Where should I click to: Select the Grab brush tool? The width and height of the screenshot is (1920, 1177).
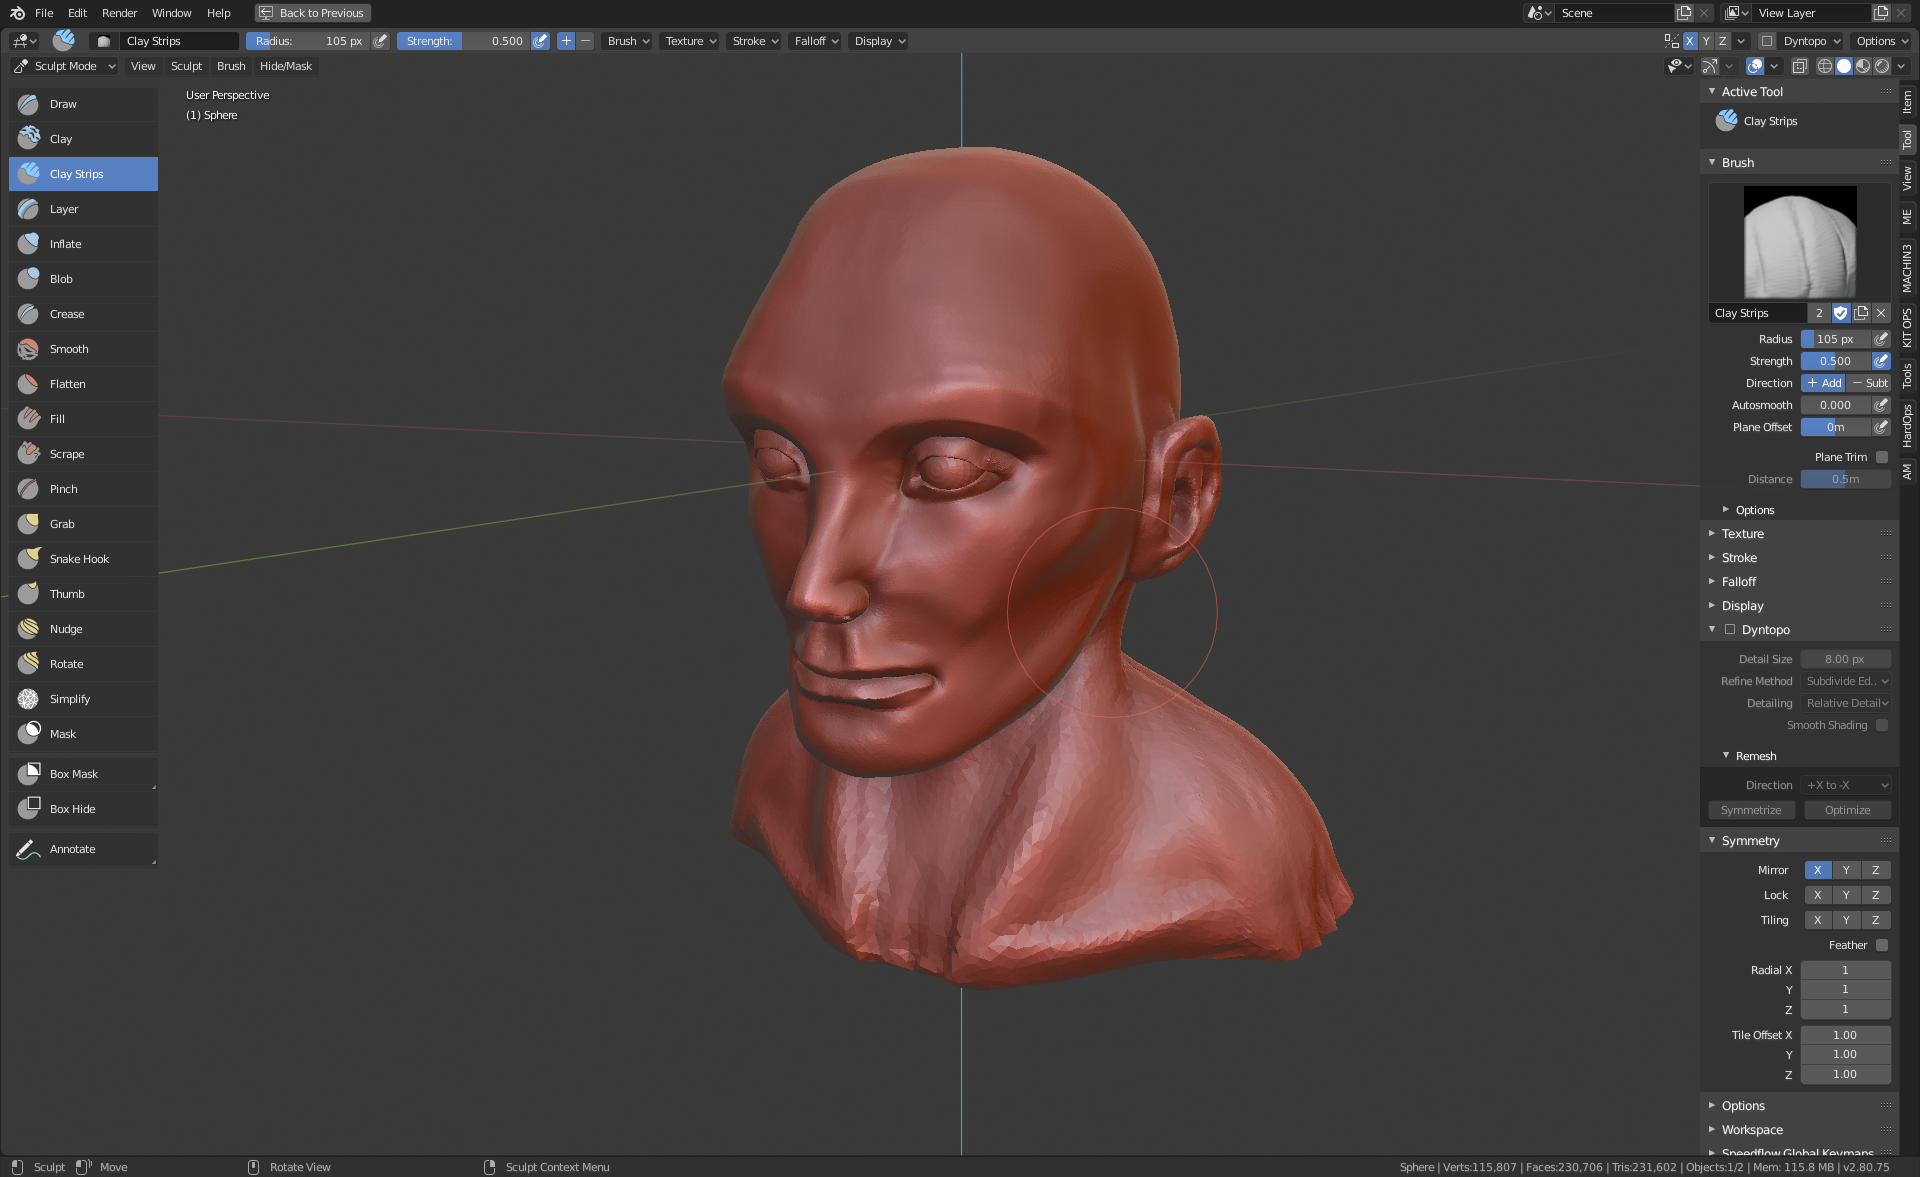click(62, 524)
